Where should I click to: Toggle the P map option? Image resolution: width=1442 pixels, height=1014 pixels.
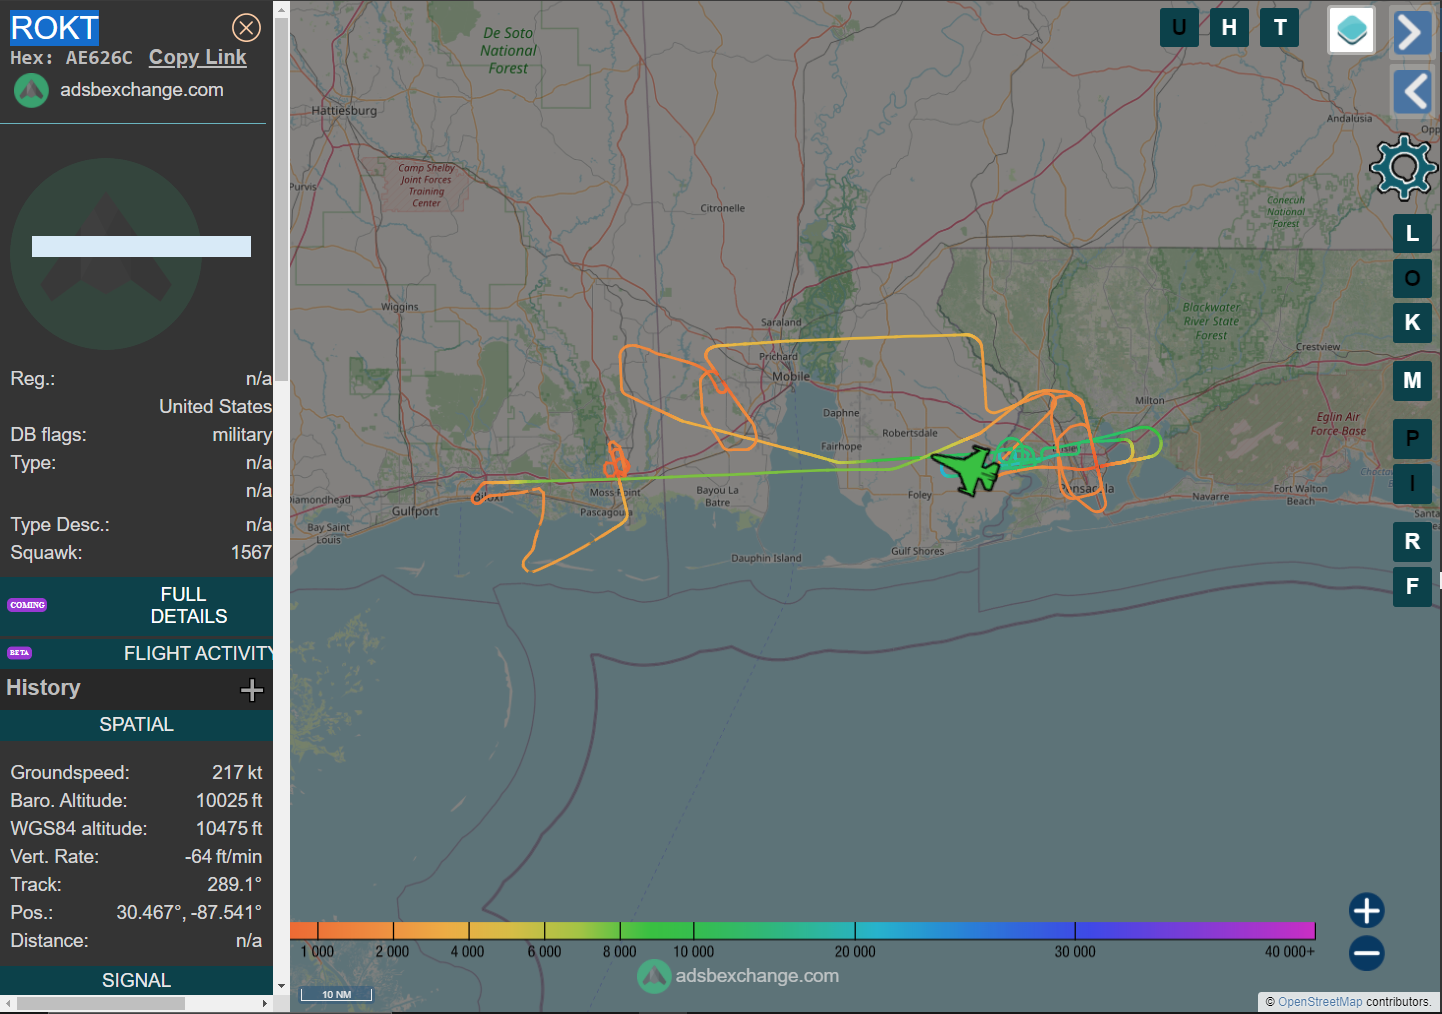click(1412, 438)
